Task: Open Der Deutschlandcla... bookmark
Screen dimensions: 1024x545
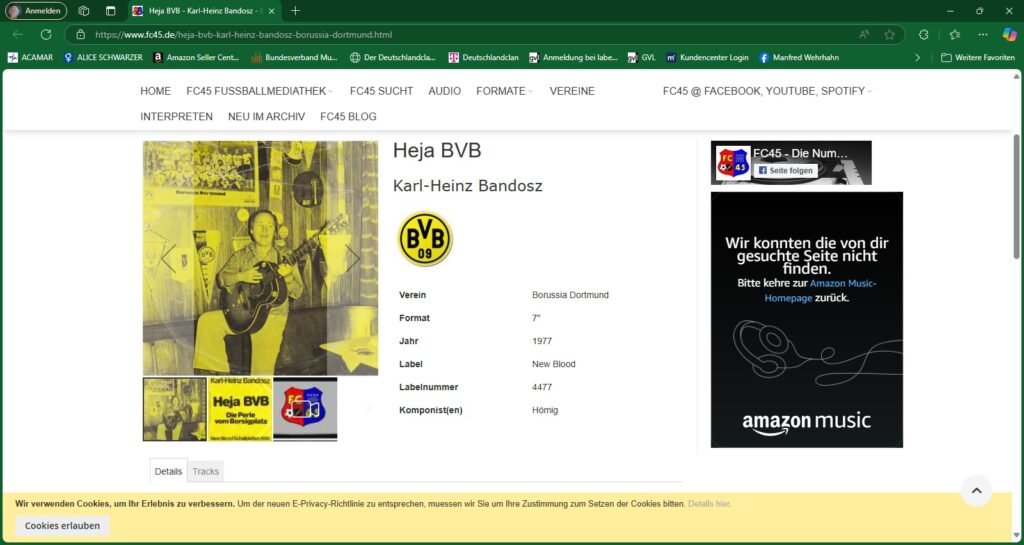Action: 393,57
